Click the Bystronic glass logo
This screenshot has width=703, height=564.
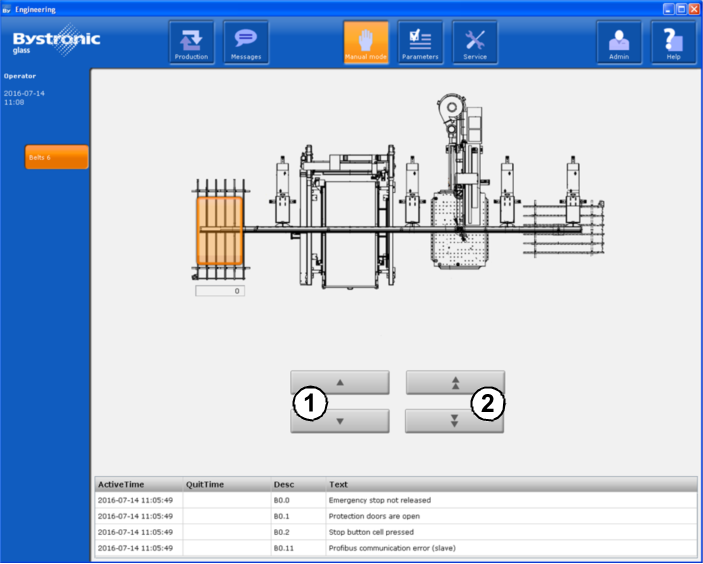pos(56,42)
